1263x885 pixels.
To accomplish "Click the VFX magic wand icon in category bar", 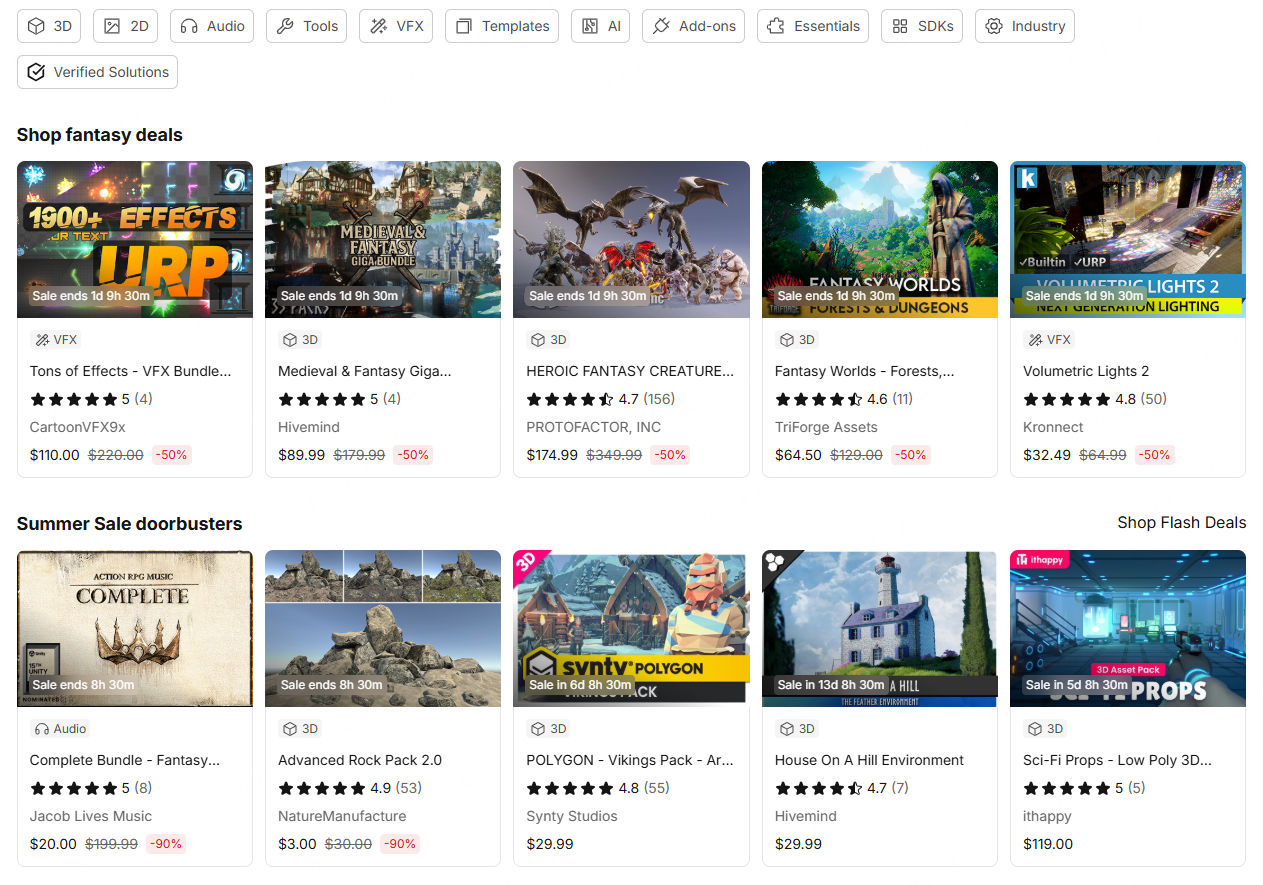I will pyautogui.click(x=379, y=26).
